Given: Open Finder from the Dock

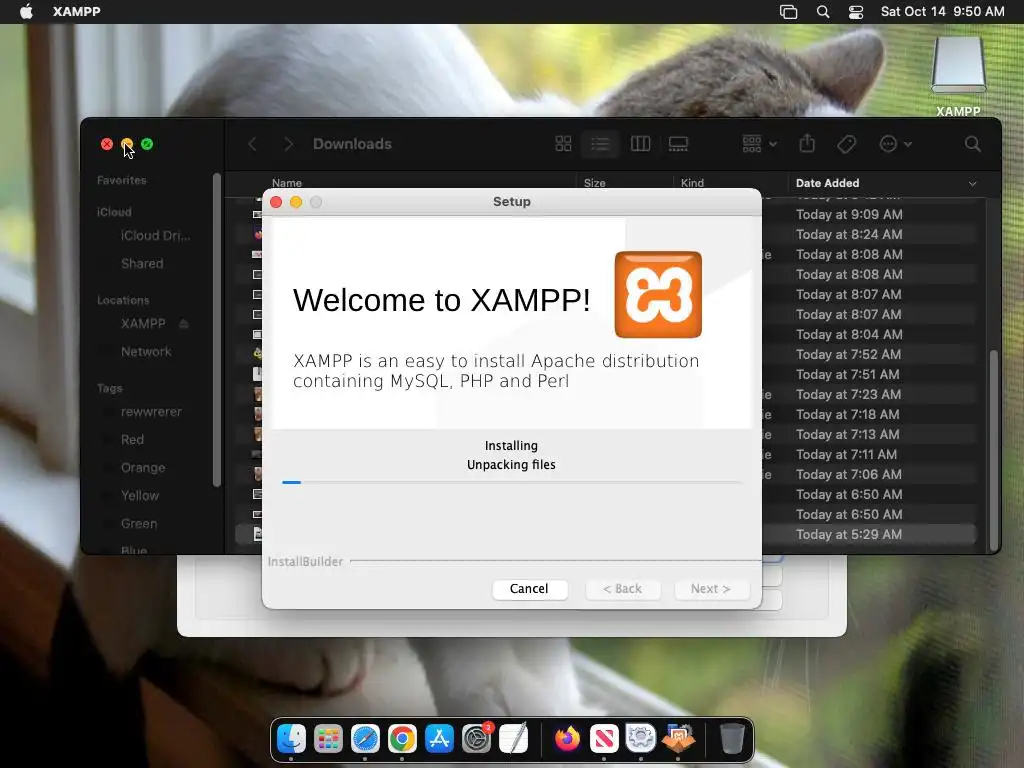Looking at the screenshot, I should point(291,739).
